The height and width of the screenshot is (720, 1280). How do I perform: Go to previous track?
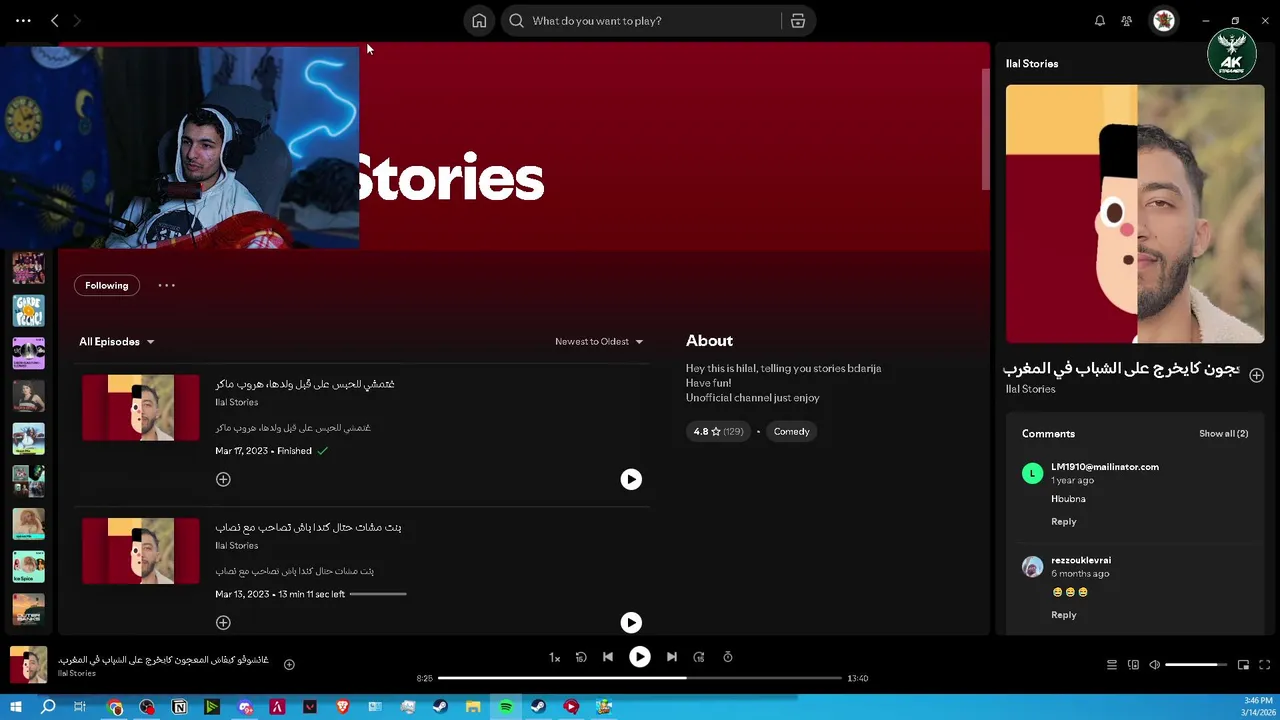[x=608, y=657]
